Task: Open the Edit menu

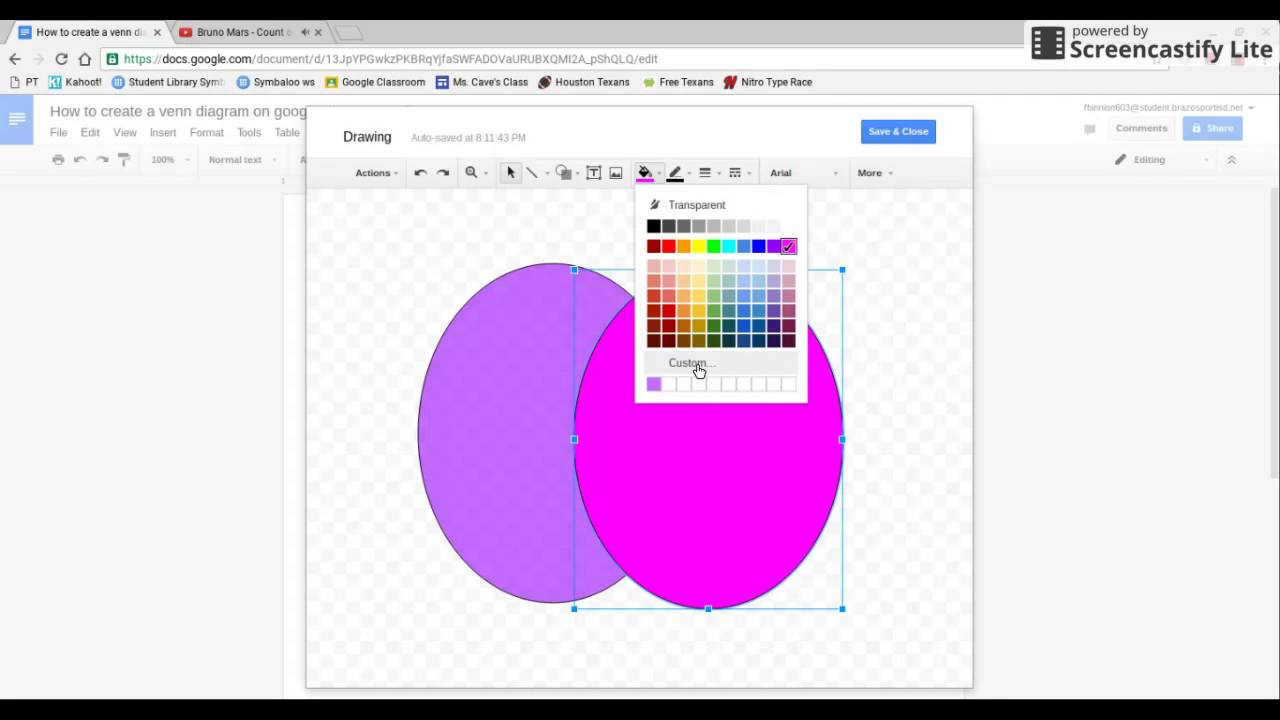Action: click(x=90, y=132)
